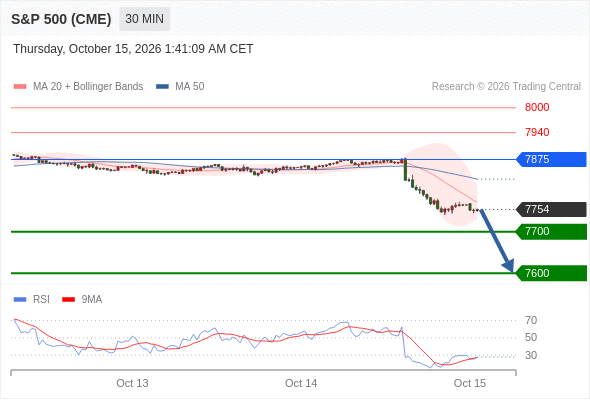The image size is (590, 400).
Task: Click the MA 50 legend label
Action: [x=190, y=87]
